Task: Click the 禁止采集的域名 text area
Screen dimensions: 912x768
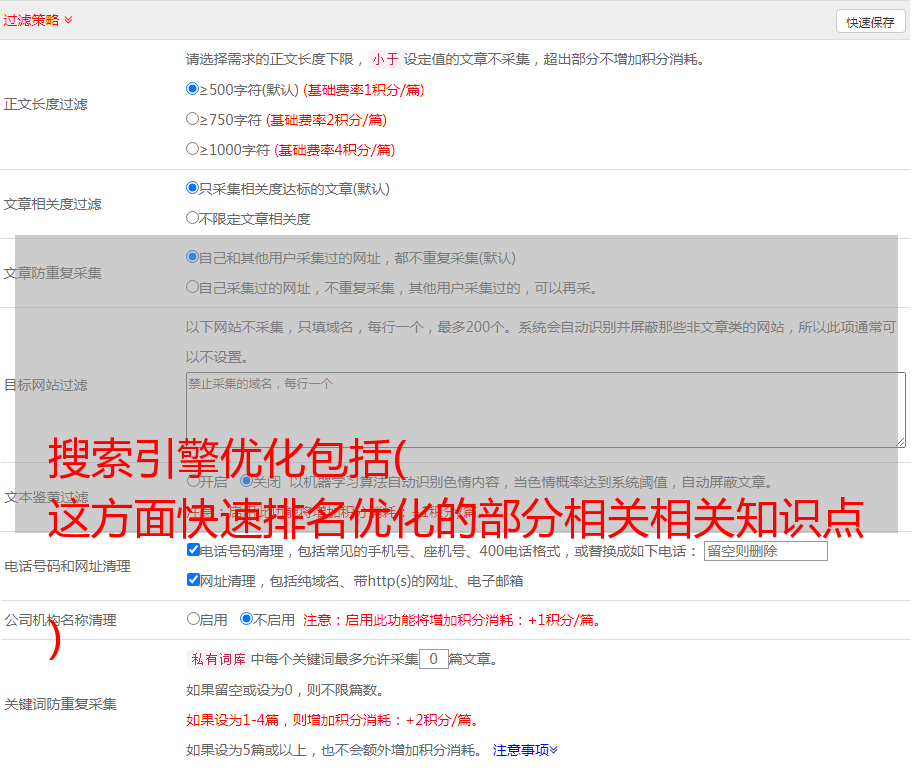Action: [545, 409]
